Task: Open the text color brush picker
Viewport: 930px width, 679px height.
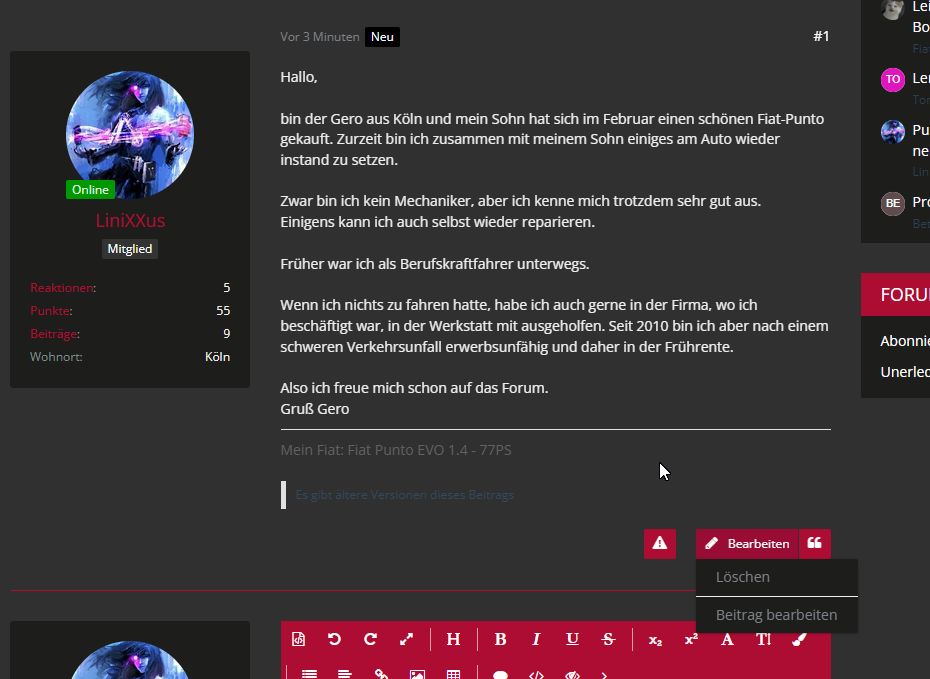Action: (799, 640)
